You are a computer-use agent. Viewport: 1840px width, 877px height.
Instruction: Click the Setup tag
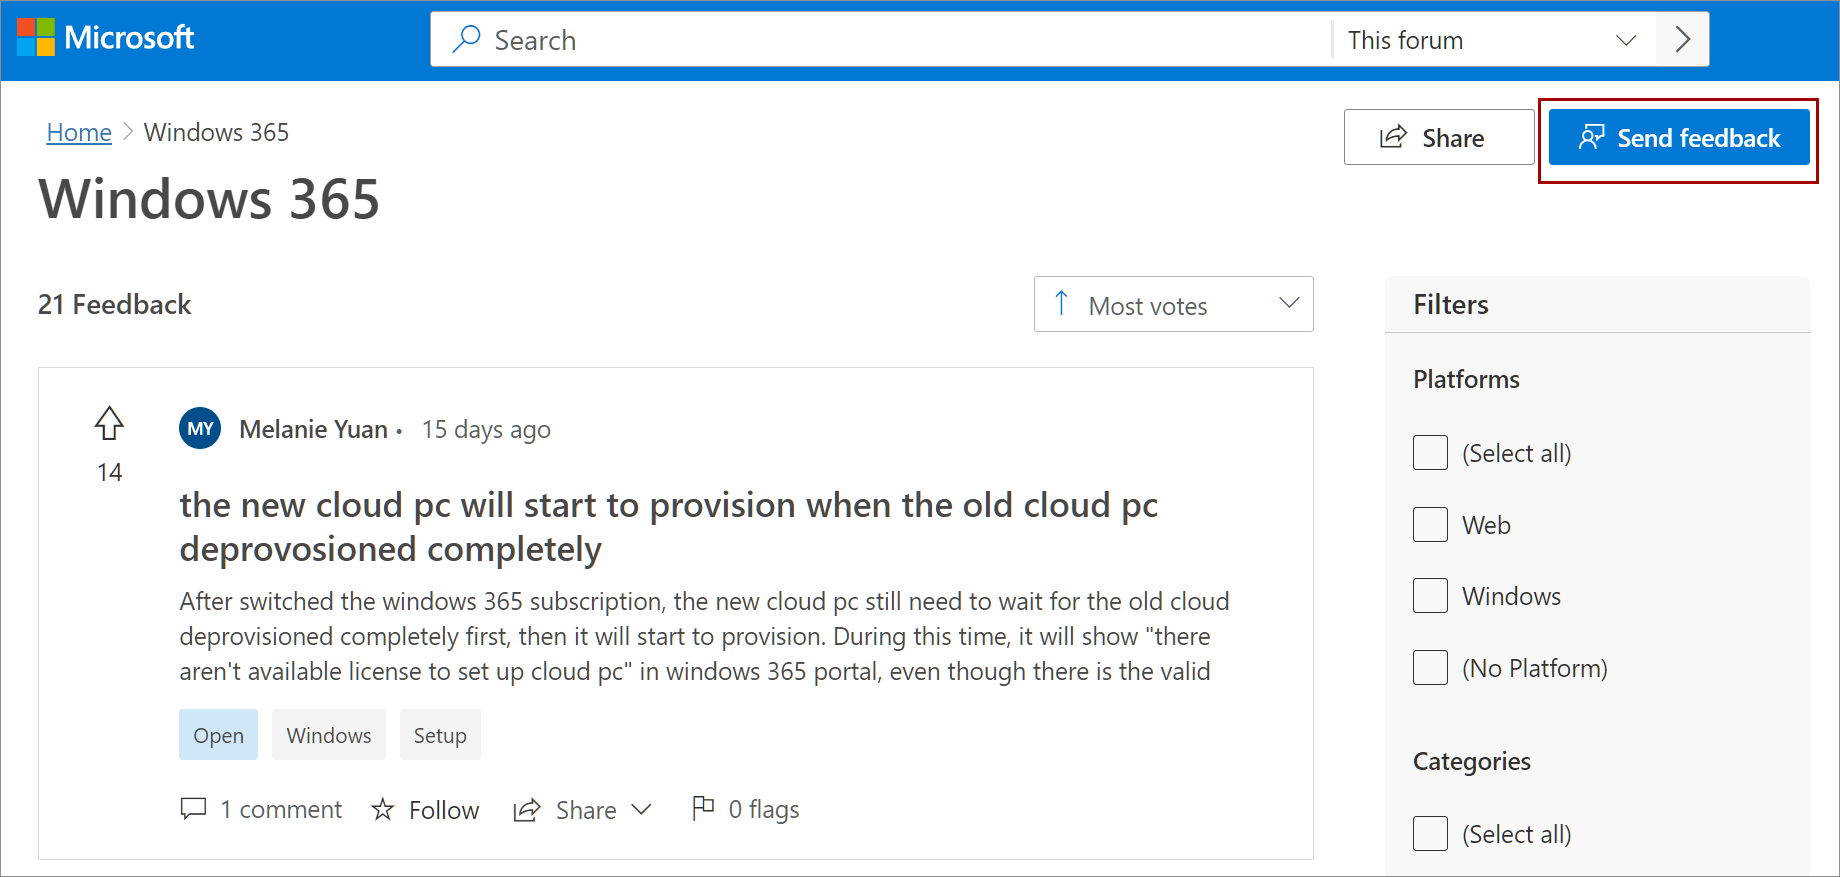[440, 735]
